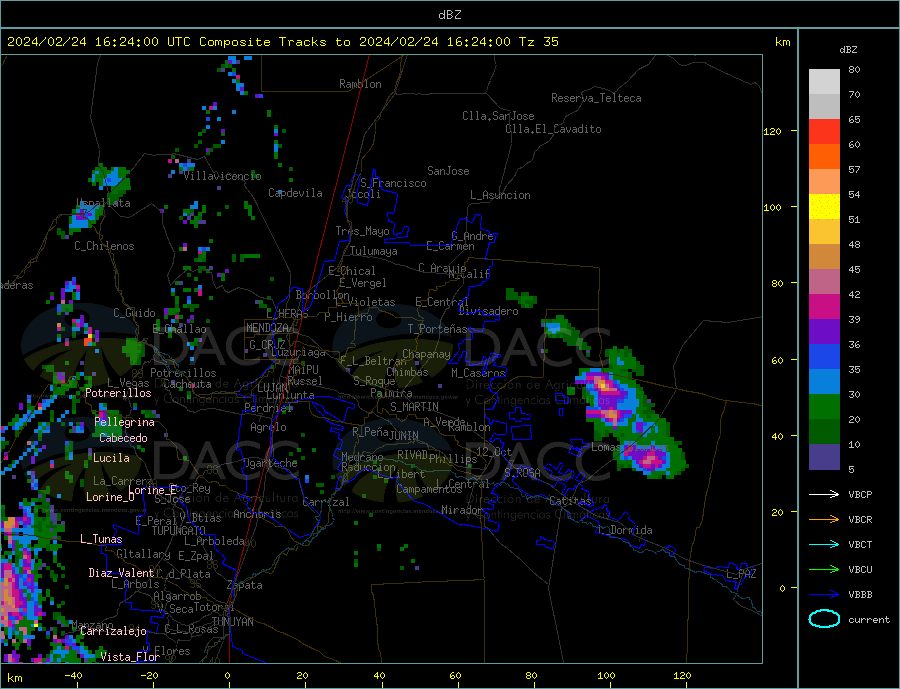
Task: Click the 'LUJAN' map label
Action: coord(273,388)
